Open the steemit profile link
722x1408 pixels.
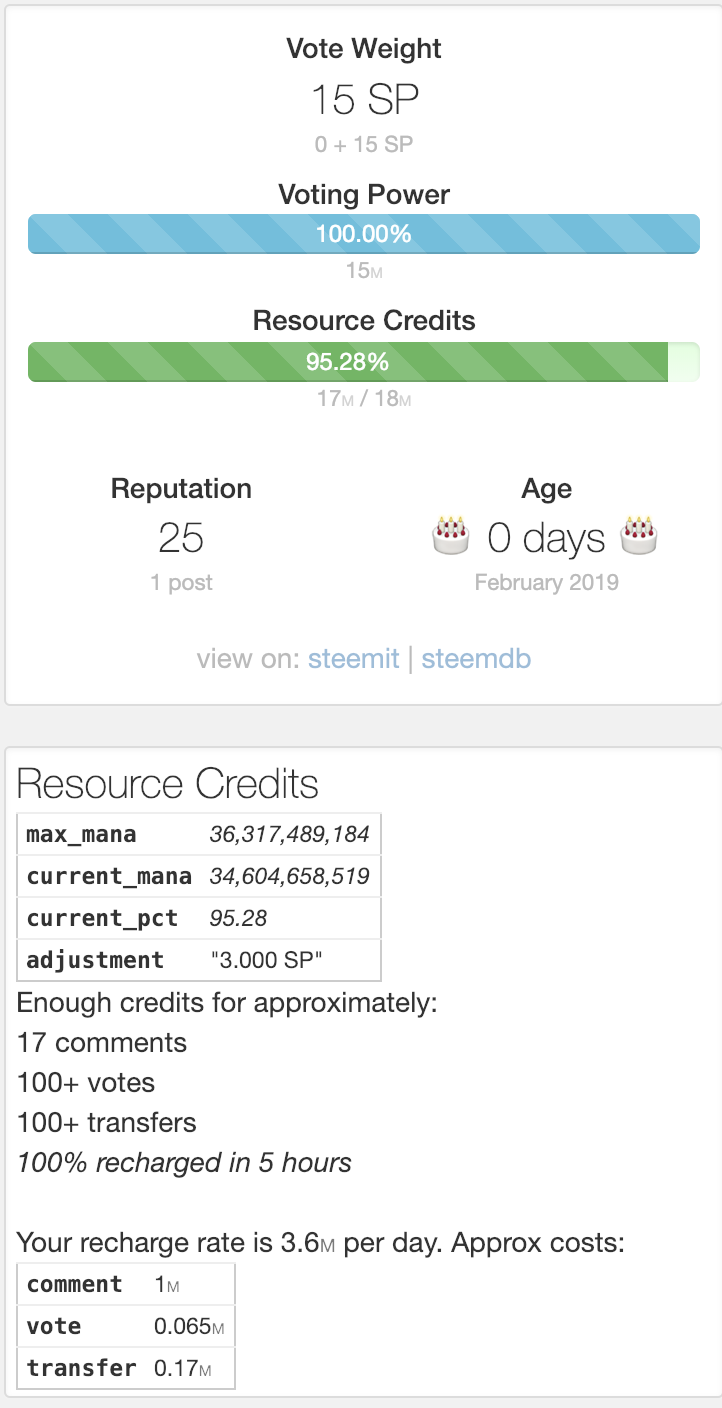point(353,659)
